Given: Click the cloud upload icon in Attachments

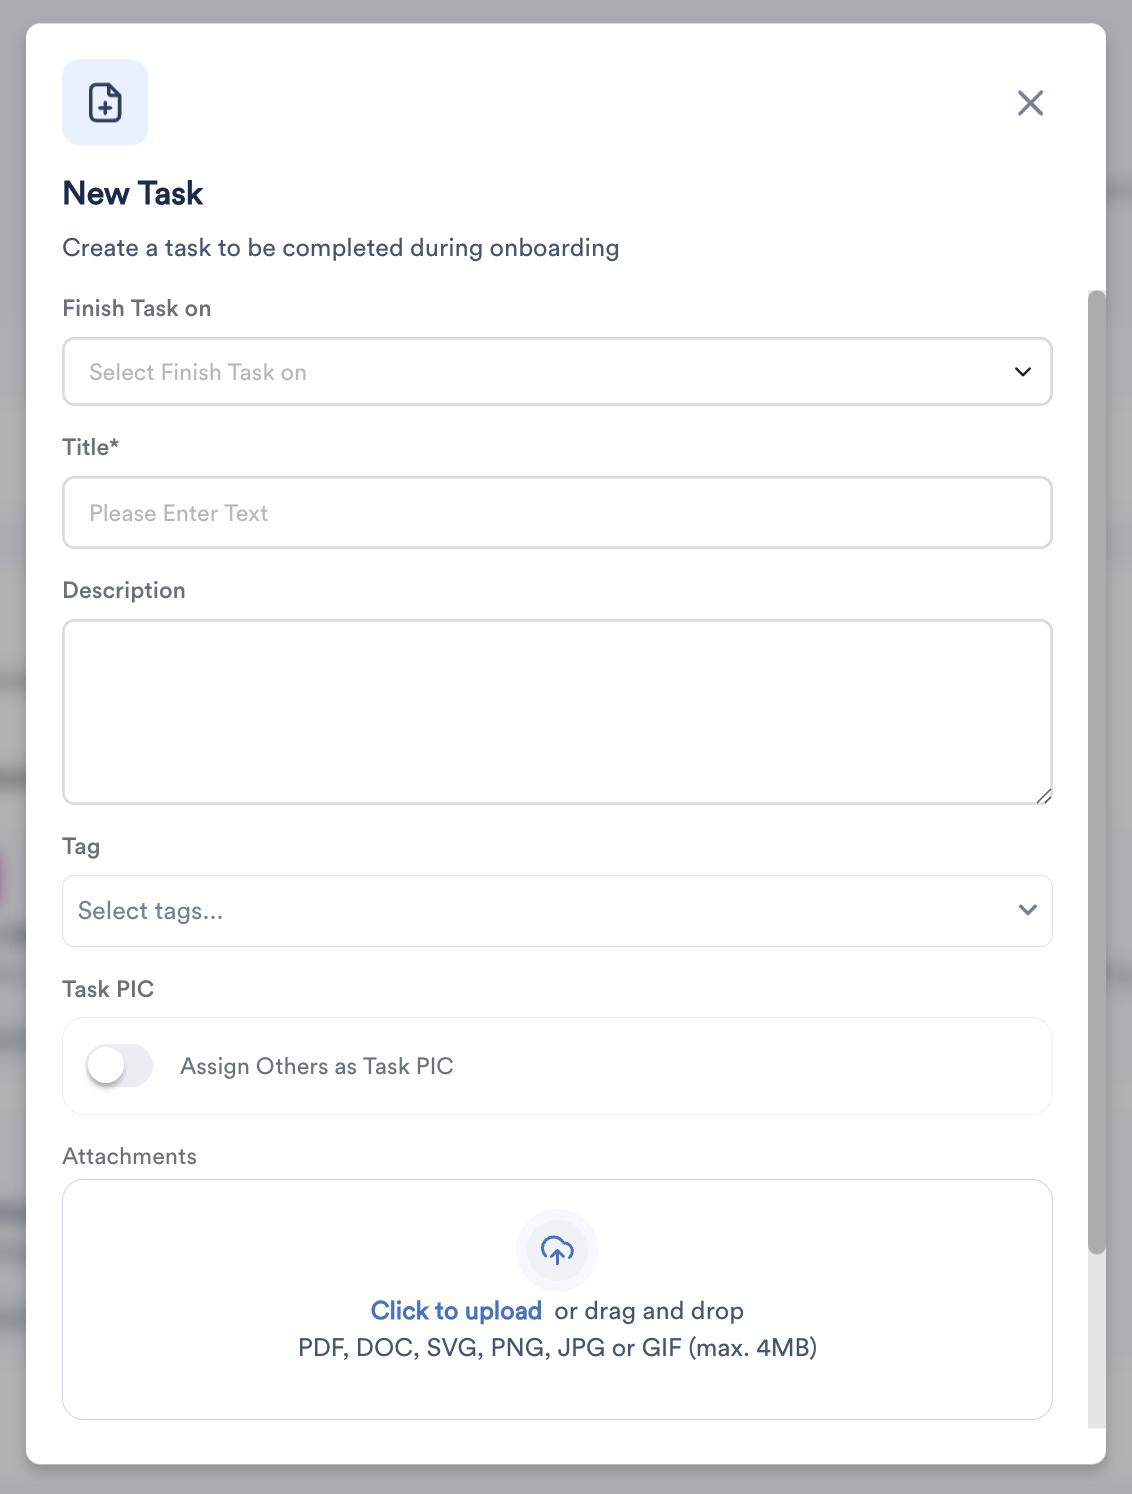Looking at the screenshot, I should coord(557,1250).
